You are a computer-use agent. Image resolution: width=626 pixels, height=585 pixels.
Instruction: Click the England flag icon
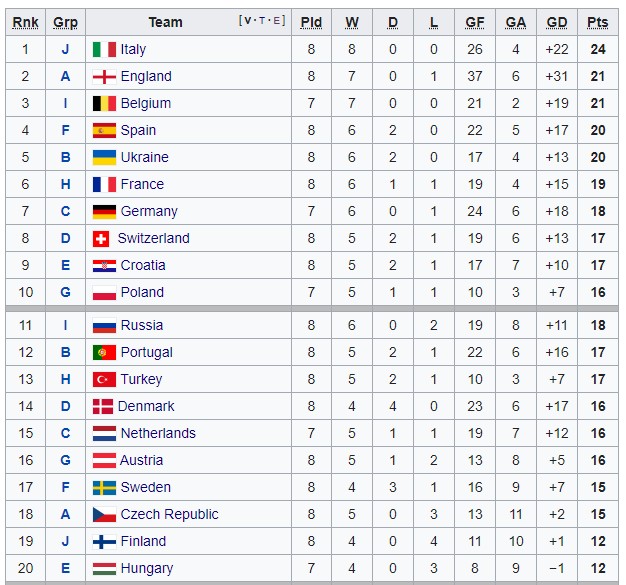click(104, 76)
